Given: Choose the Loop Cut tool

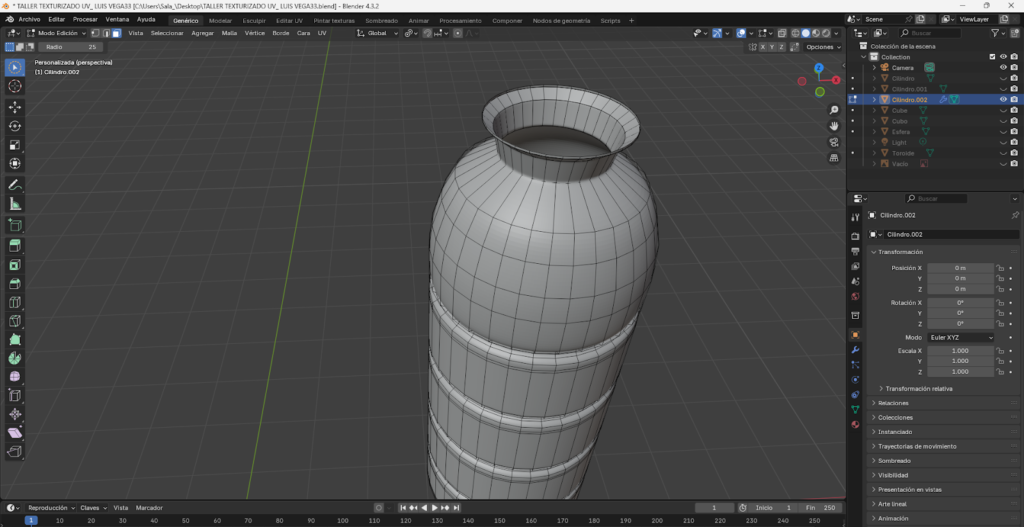Looking at the screenshot, I should tap(15, 302).
